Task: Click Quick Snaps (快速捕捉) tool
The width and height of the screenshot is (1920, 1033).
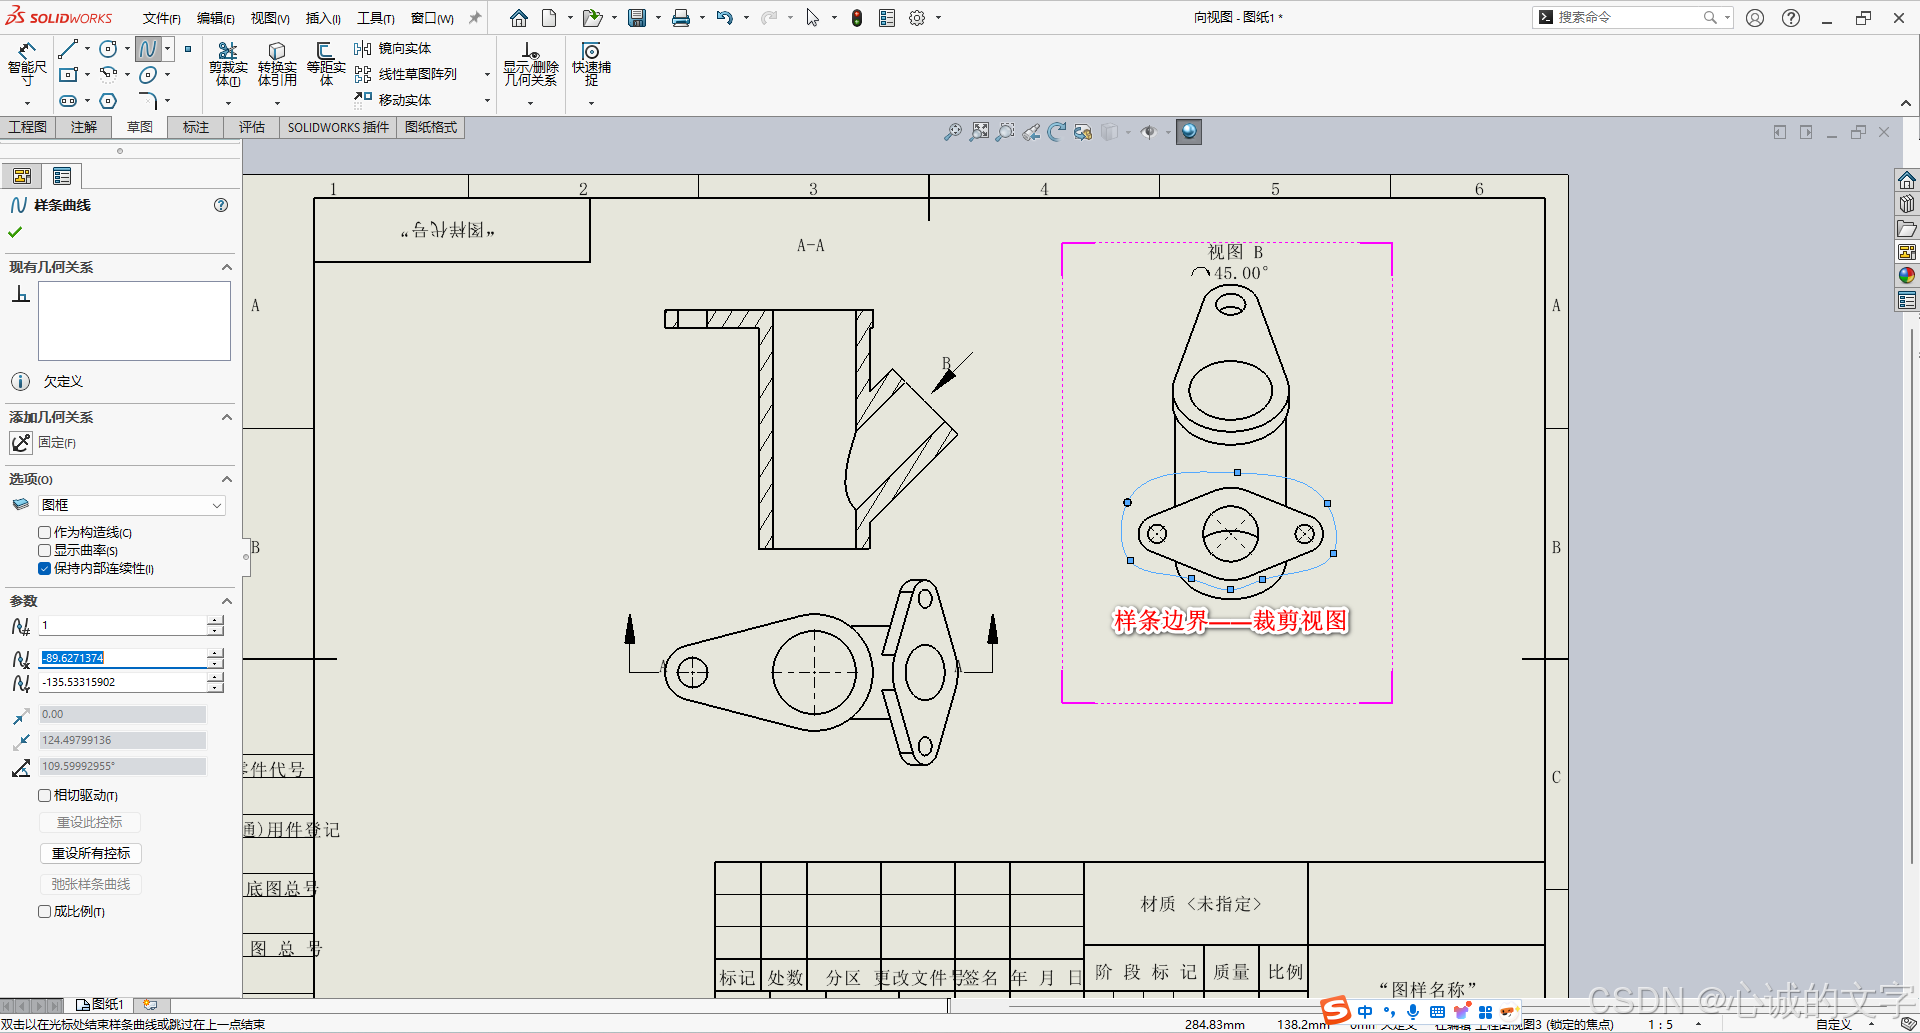Action: tap(591, 65)
